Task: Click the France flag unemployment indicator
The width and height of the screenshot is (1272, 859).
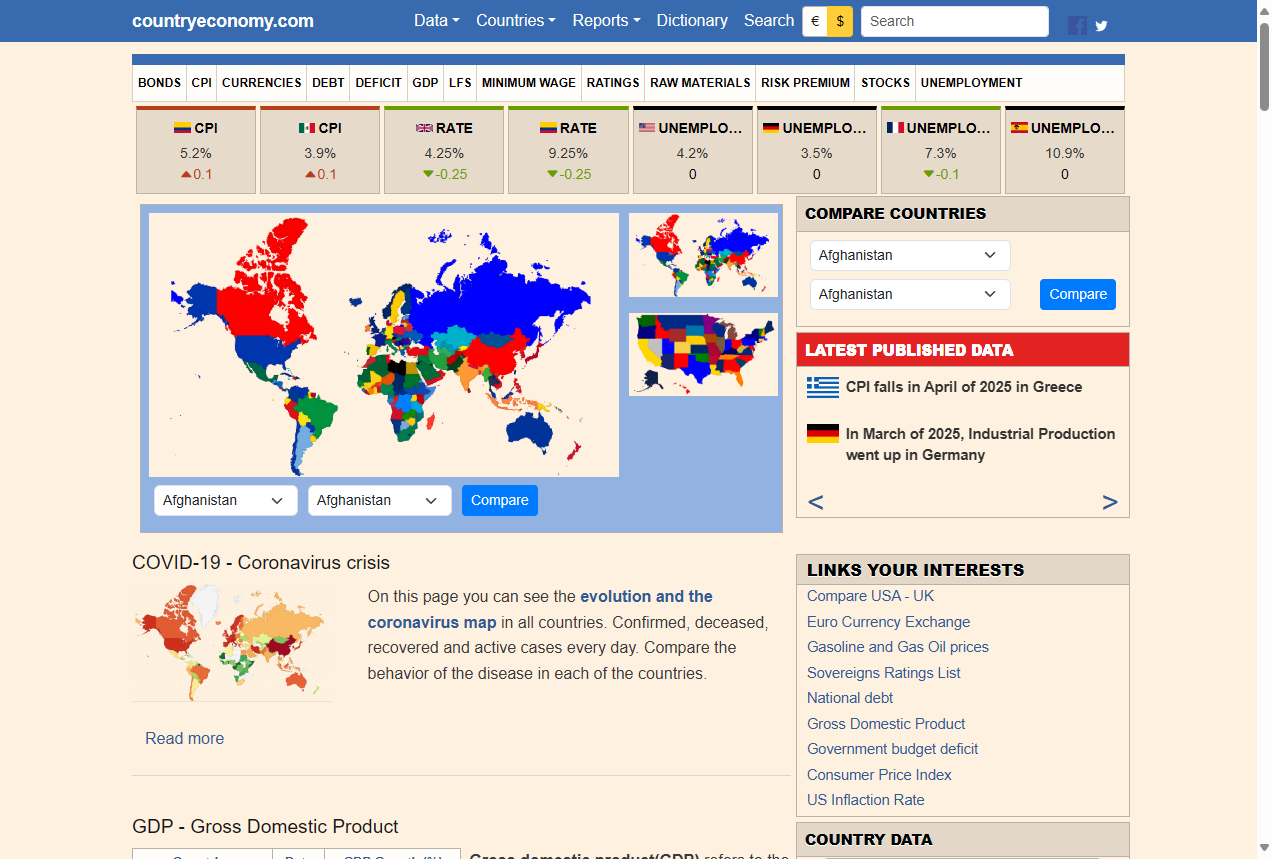Action: coord(893,127)
